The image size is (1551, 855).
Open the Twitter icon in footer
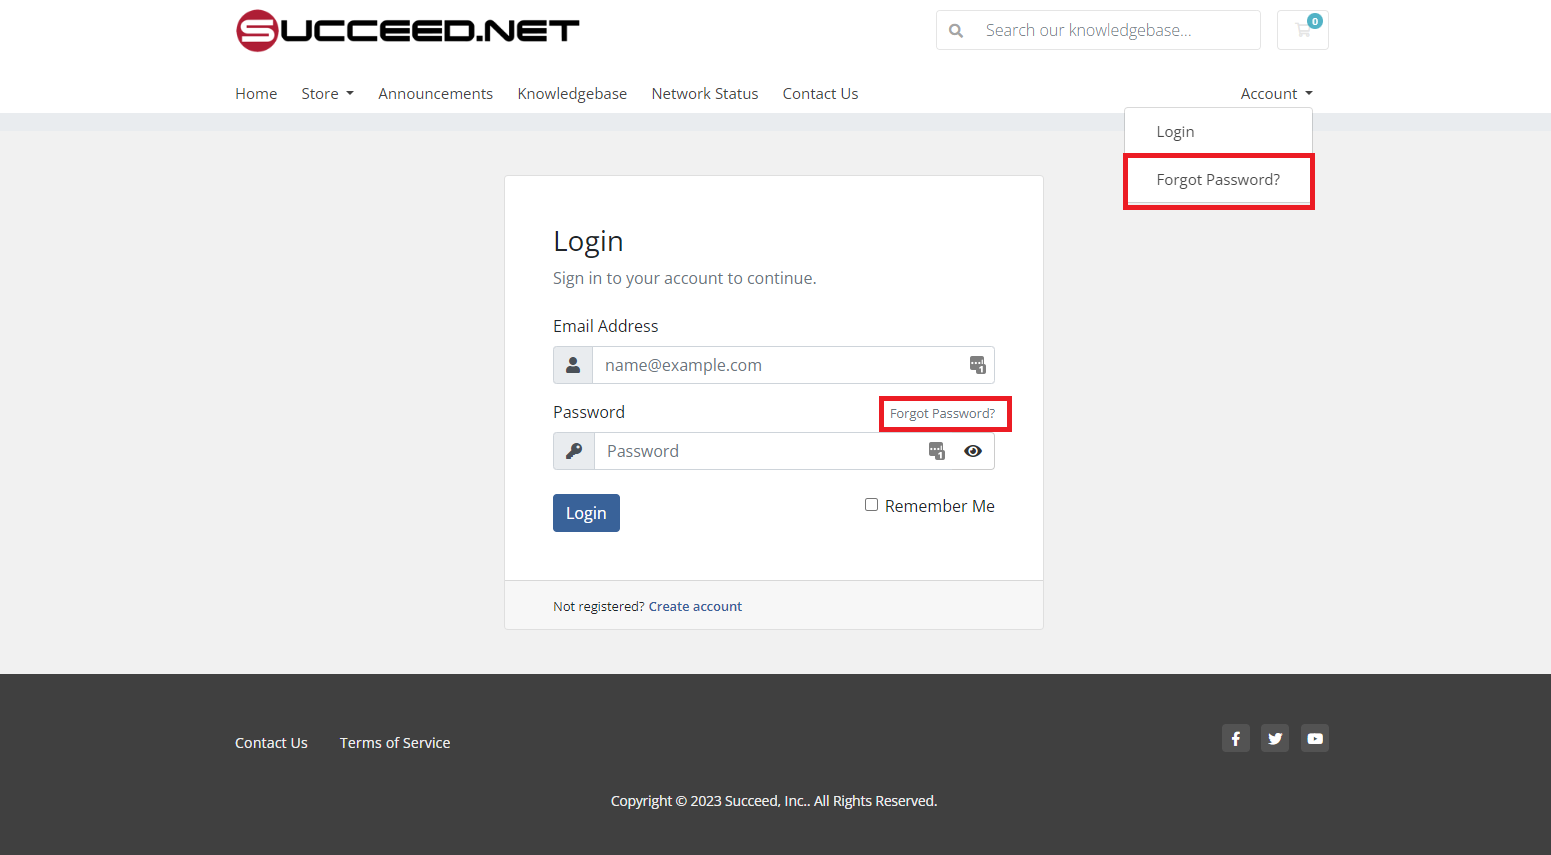[x=1275, y=737]
